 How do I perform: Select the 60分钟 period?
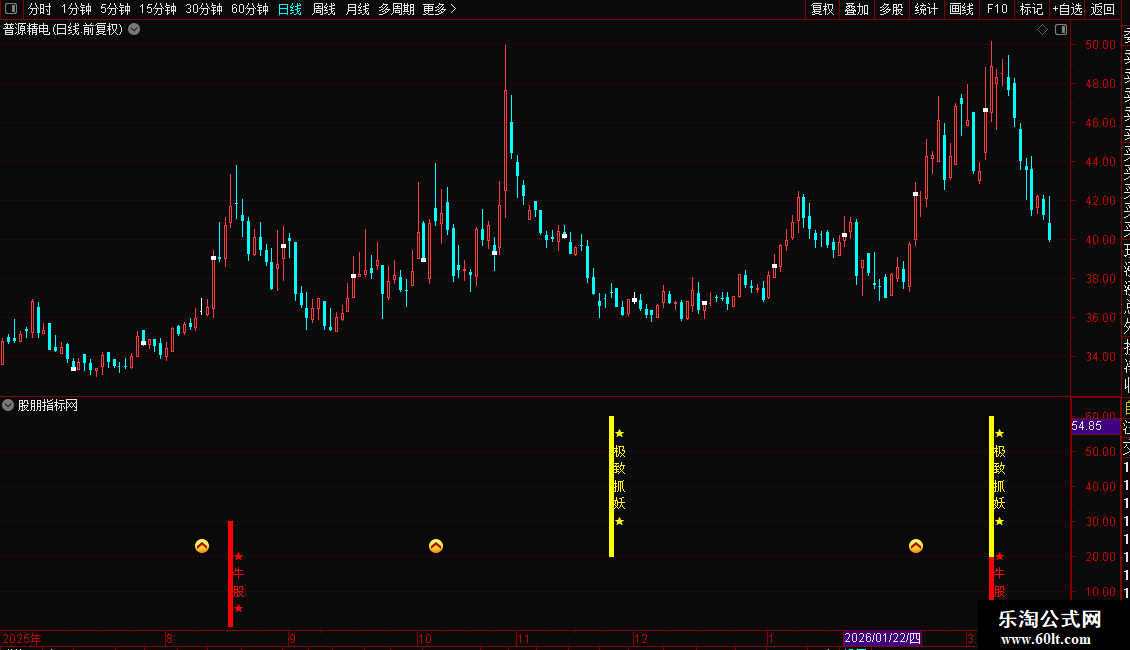(x=250, y=9)
